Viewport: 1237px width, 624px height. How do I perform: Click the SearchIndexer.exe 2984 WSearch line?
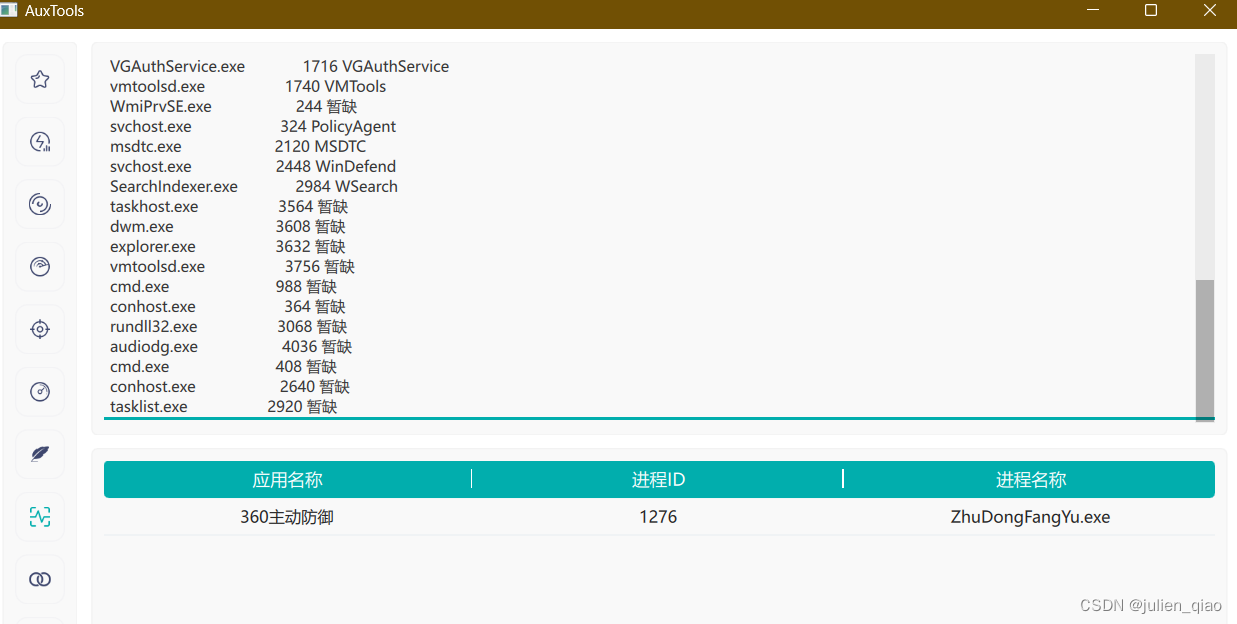click(x=254, y=186)
